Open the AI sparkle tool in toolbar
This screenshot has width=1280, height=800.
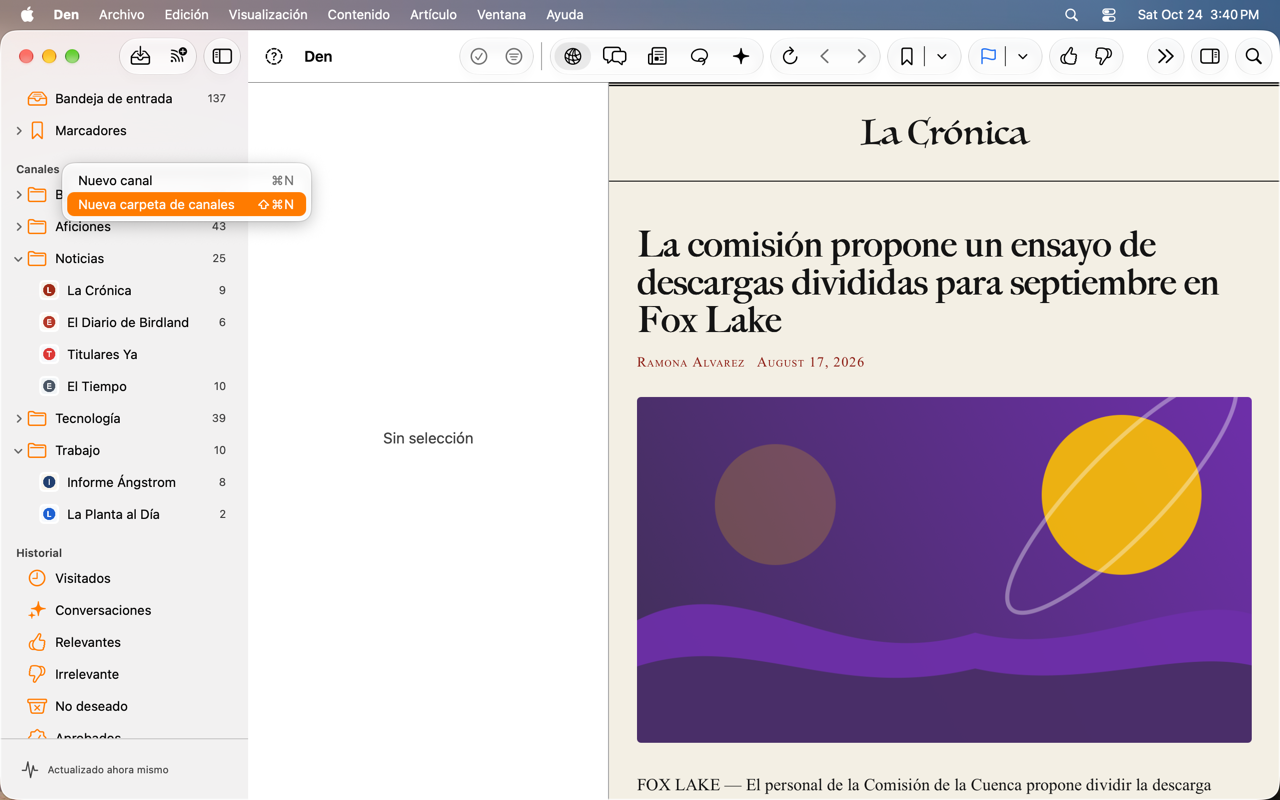click(741, 57)
